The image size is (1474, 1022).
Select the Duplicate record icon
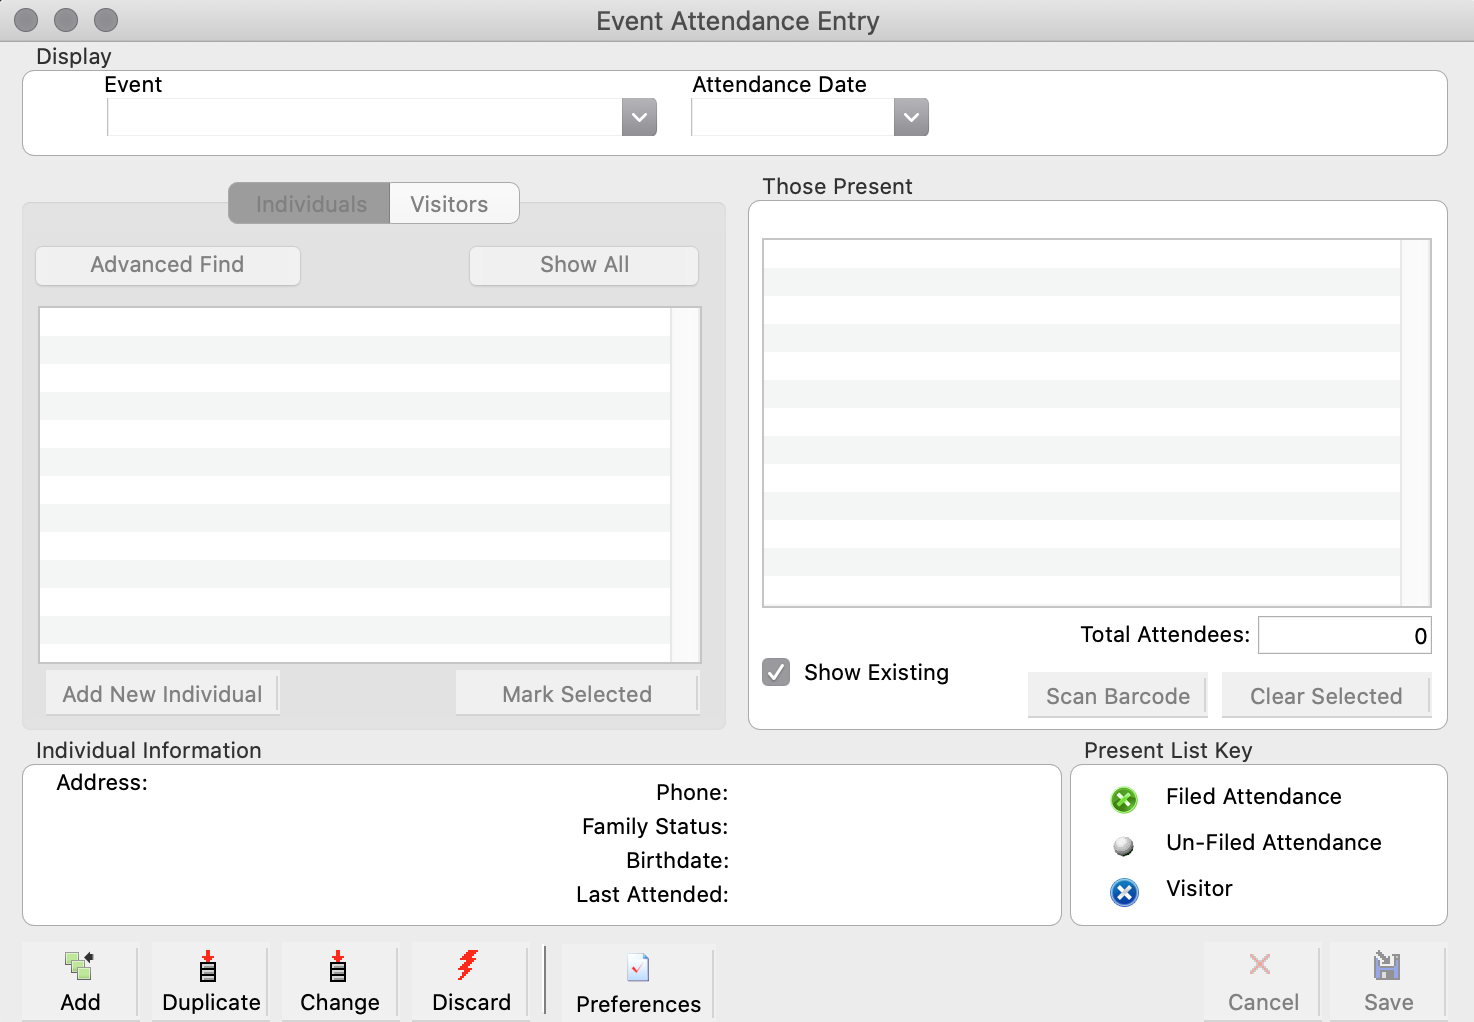[207, 968]
